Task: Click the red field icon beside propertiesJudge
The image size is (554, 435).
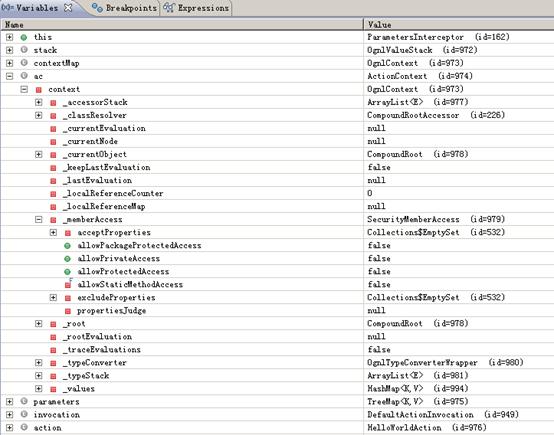Action: point(68,311)
